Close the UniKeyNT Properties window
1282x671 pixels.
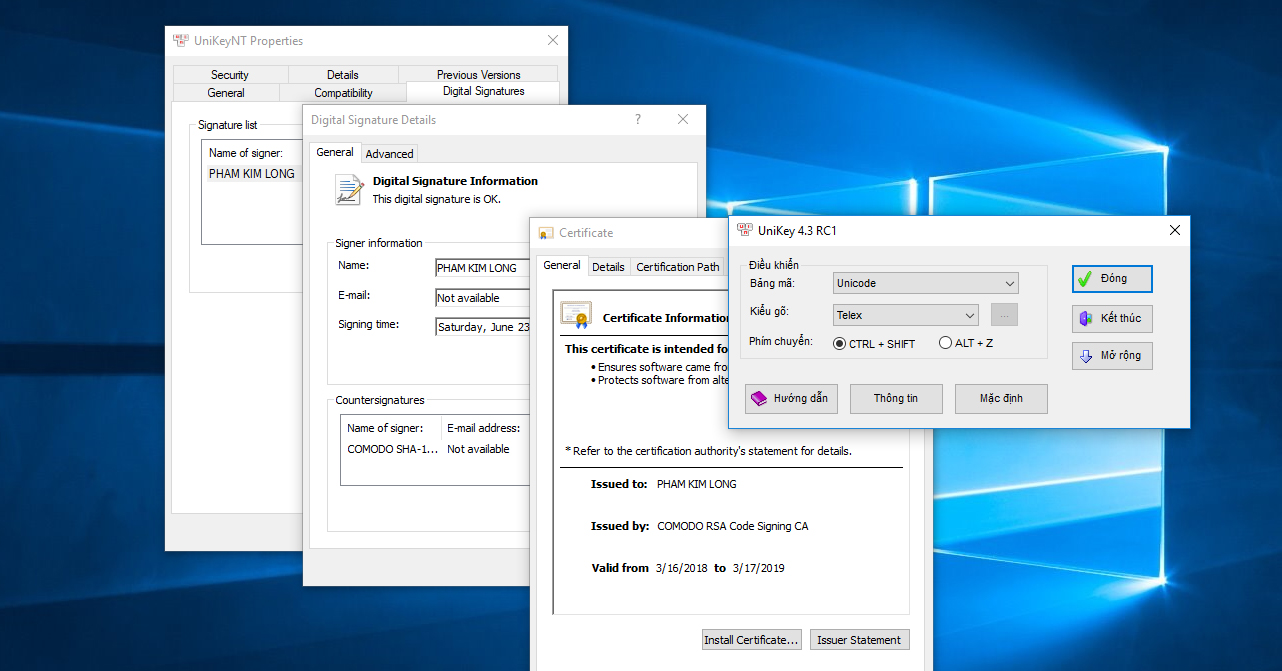point(553,41)
